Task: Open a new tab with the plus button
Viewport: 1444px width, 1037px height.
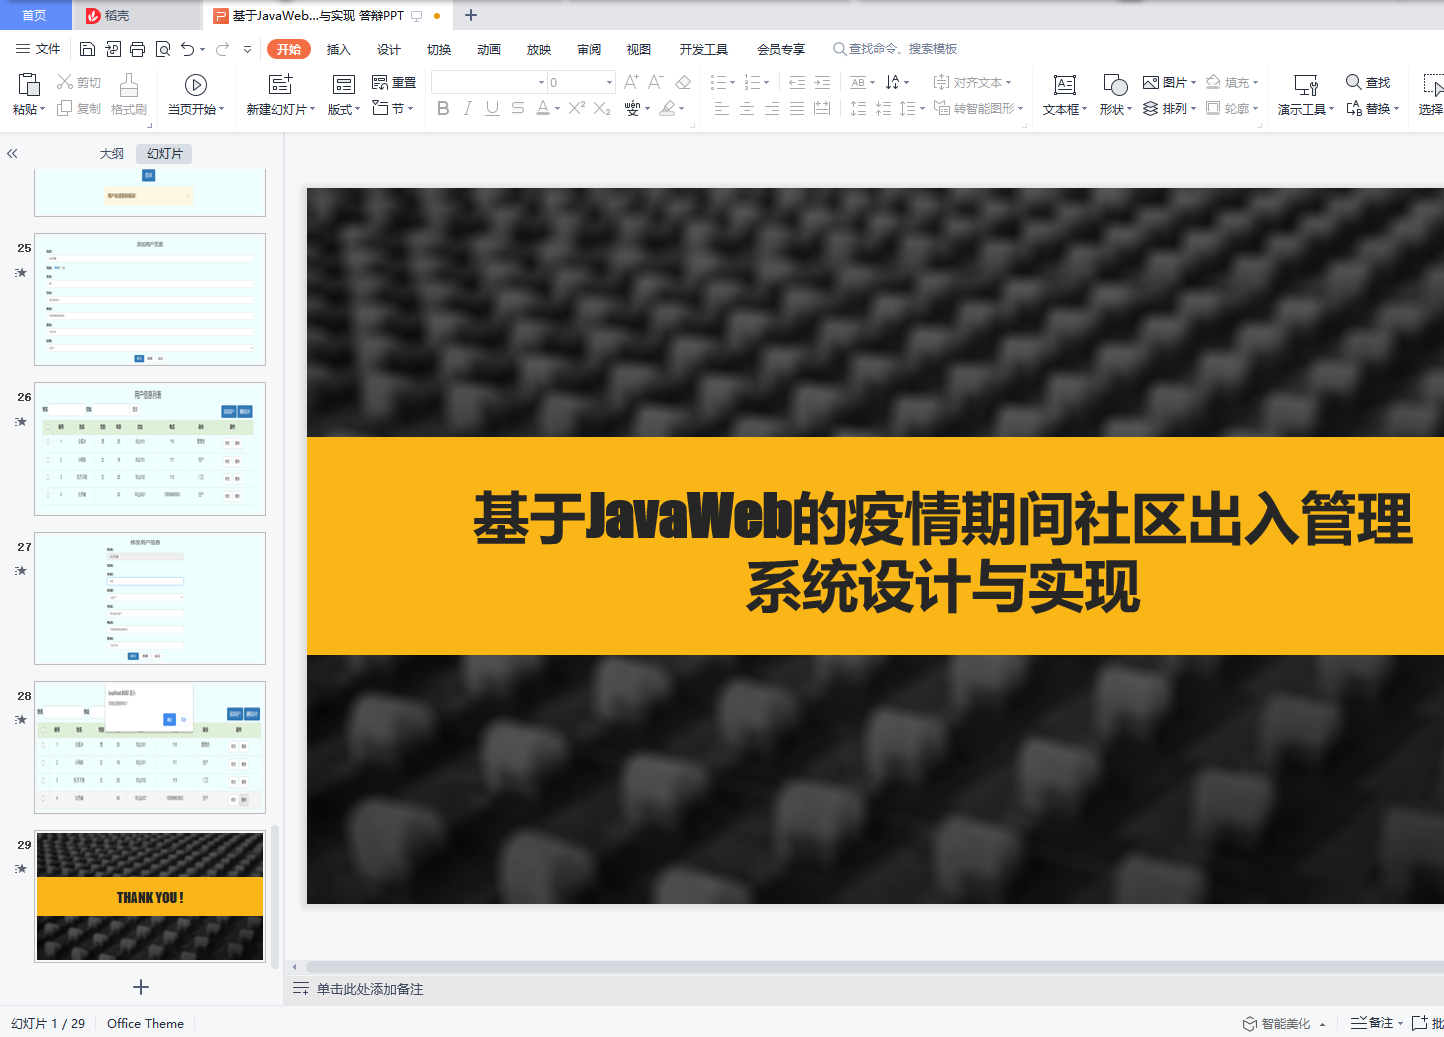Action: [471, 15]
